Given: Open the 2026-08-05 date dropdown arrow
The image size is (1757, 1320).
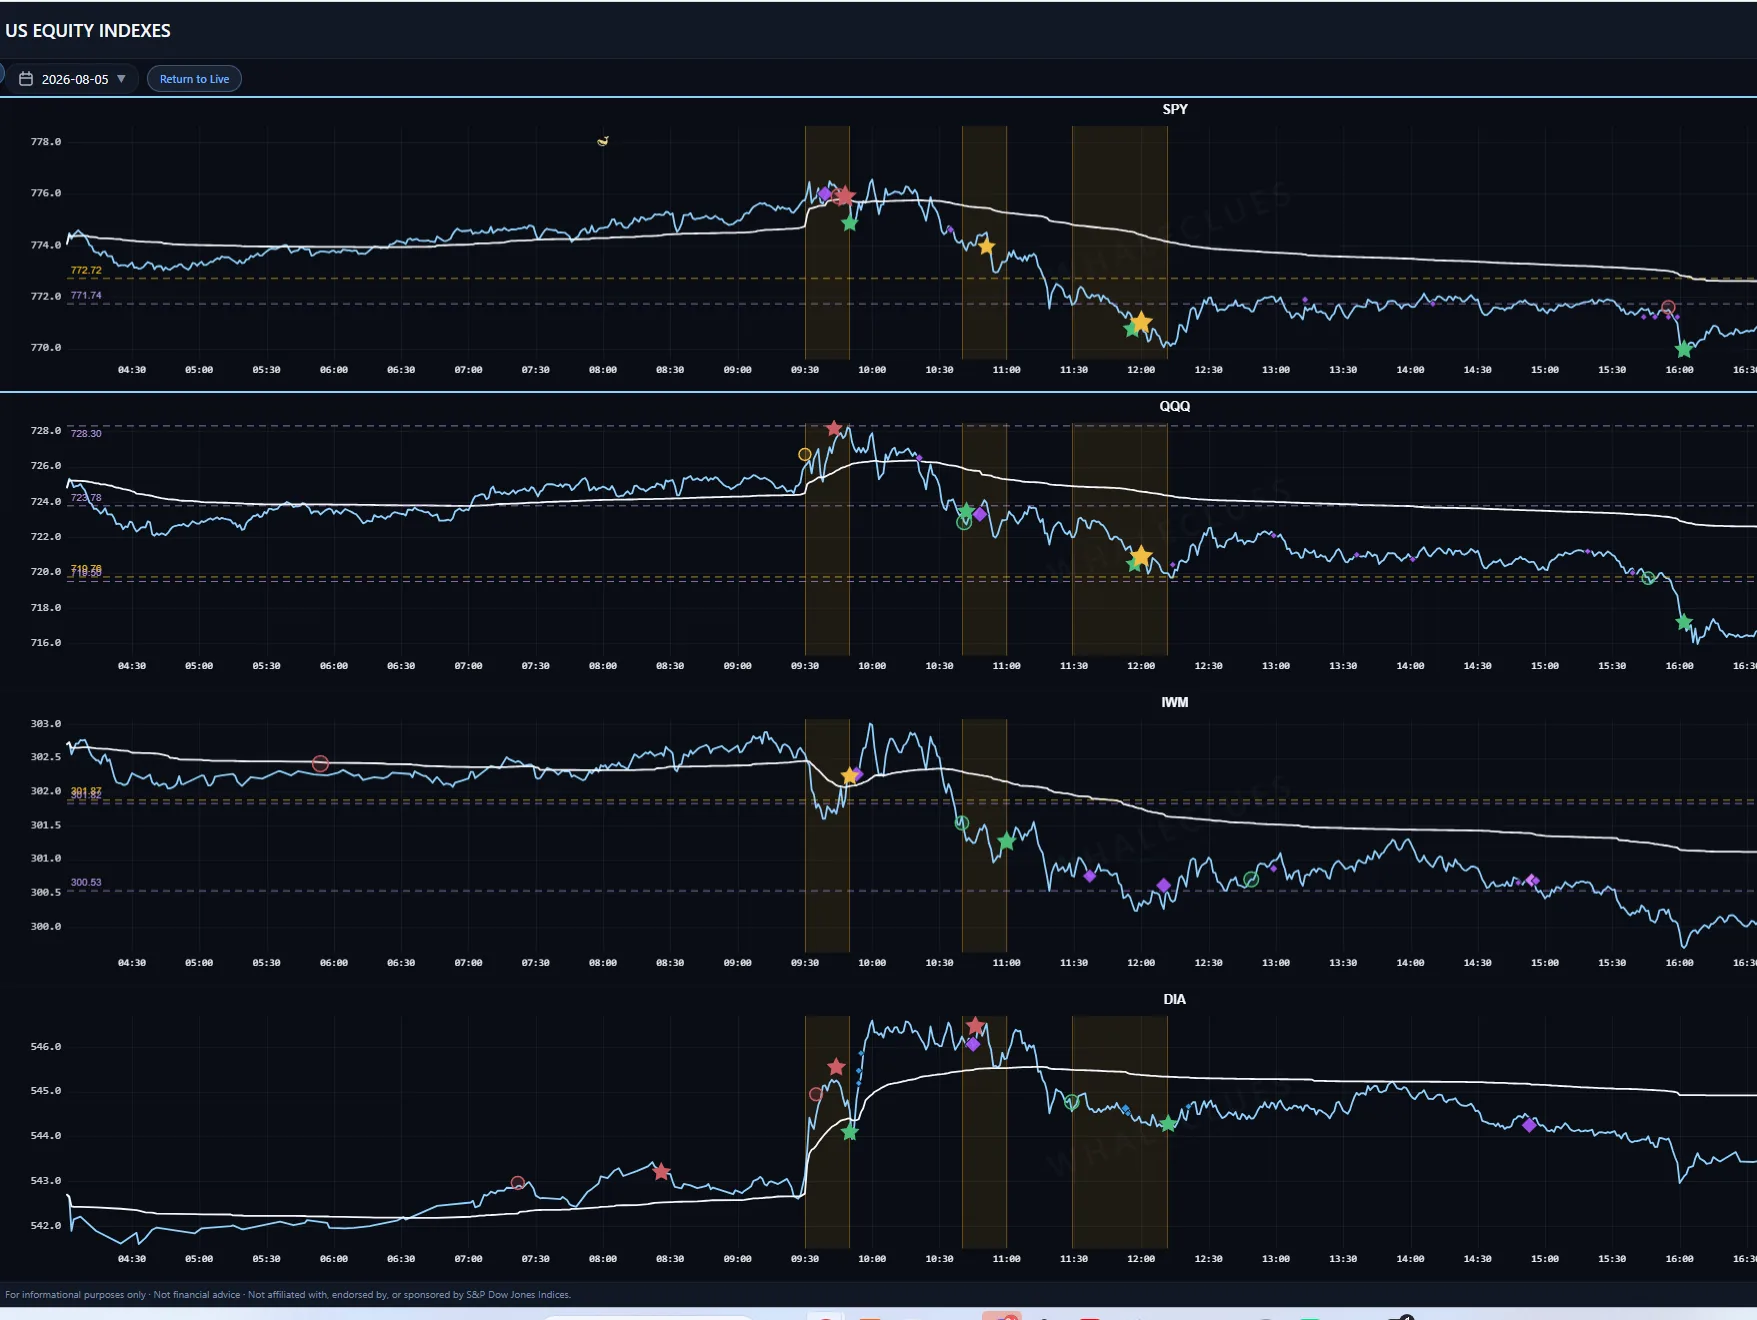Looking at the screenshot, I should pyautogui.click(x=121, y=79).
